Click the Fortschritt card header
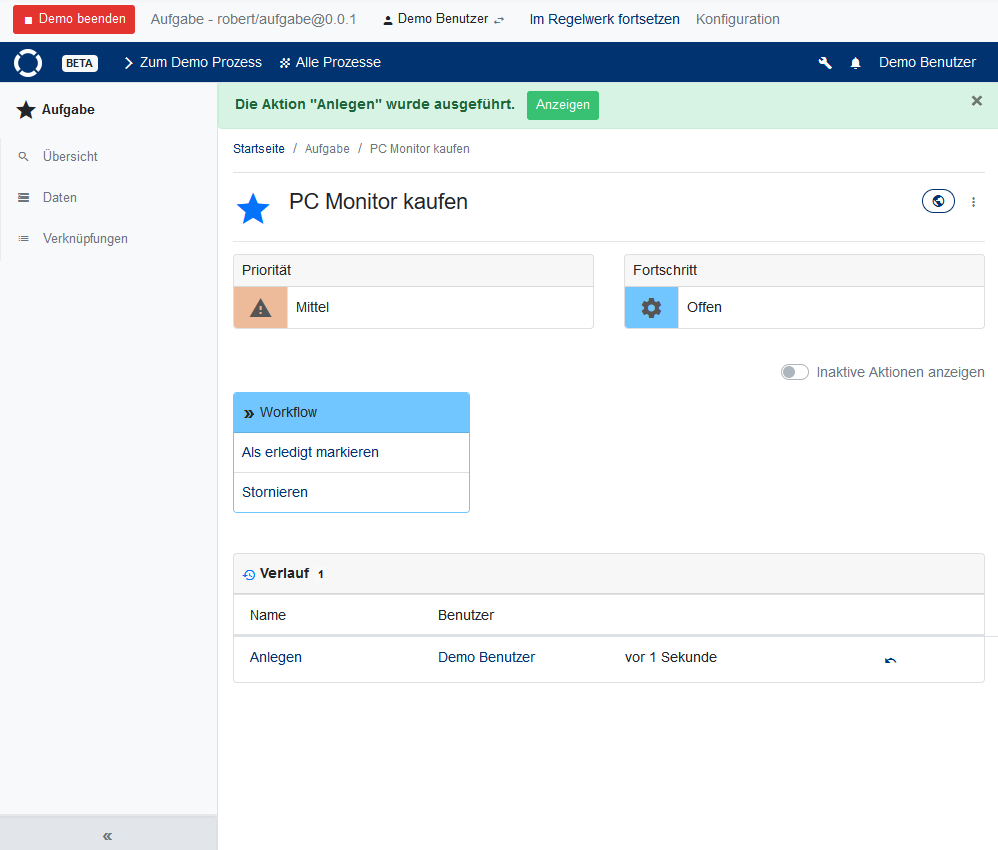The width and height of the screenshot is (998, 850). [805, 271]
